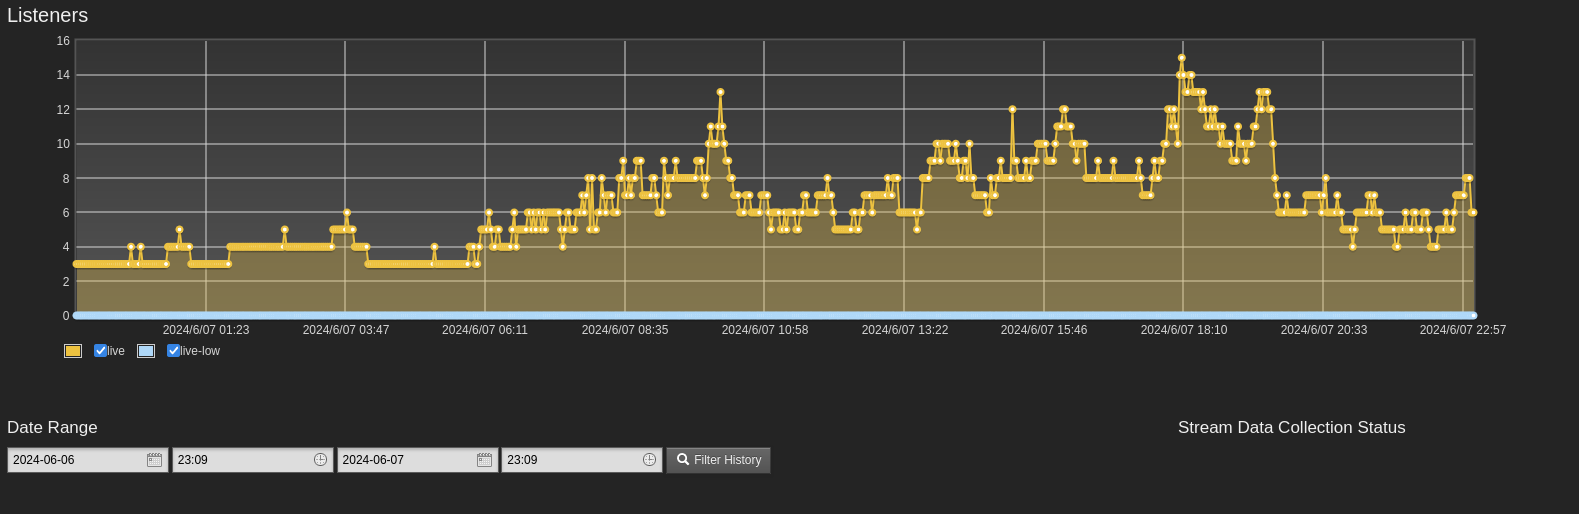Open the end date calendar picker icon
The image size is (1579, 514).
[484, 460]
